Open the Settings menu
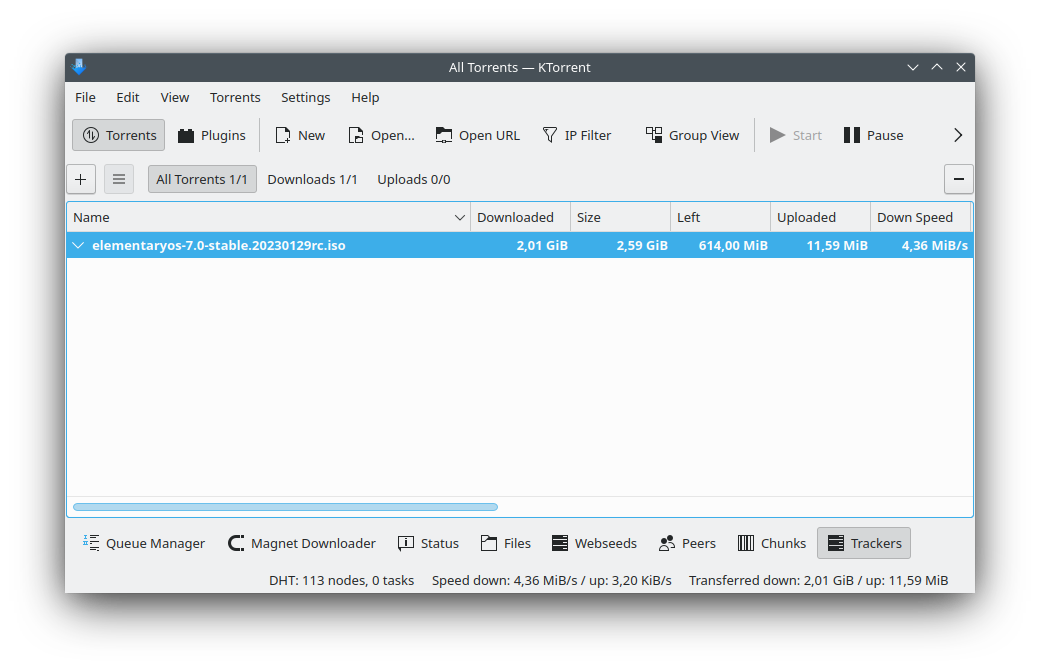 tap(305, 98)
